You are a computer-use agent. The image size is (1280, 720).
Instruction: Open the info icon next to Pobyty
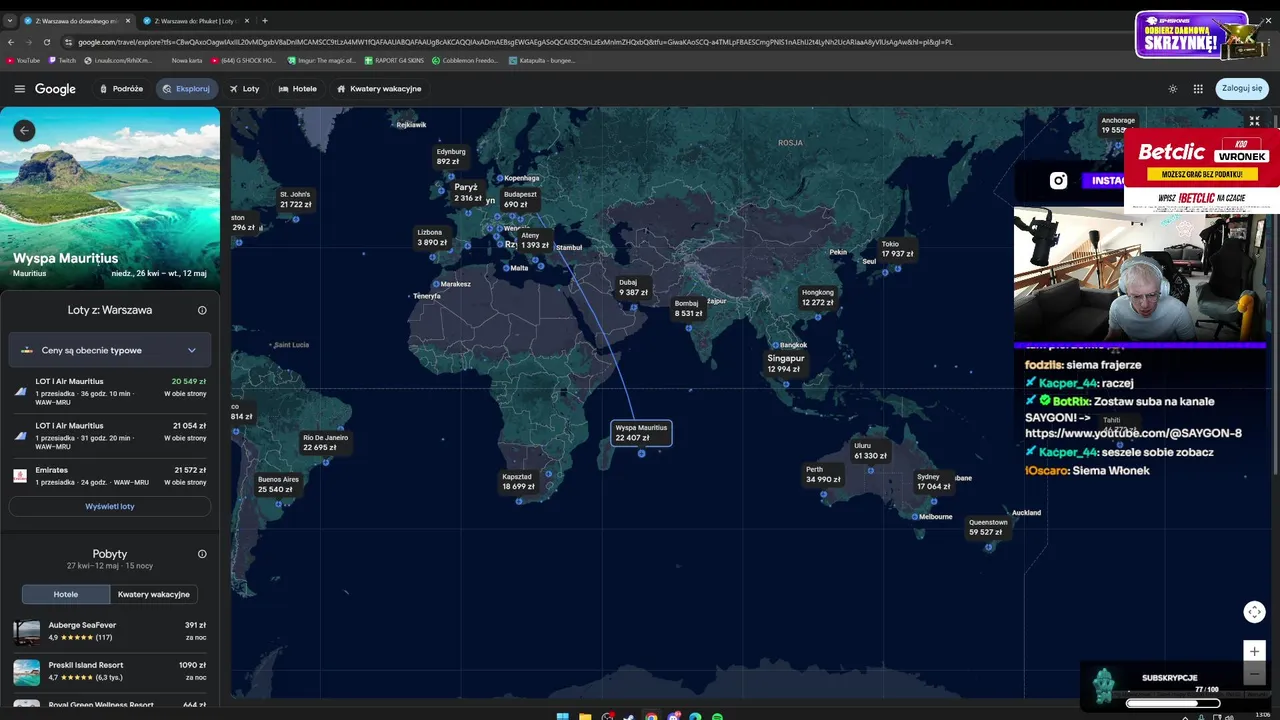[202, 554]
